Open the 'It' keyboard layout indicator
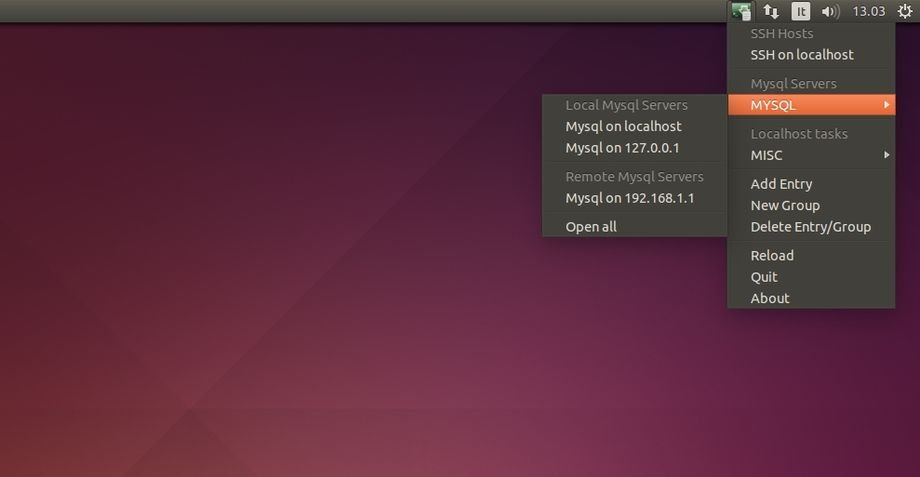This screenshot has width=920, height=477. click(801, 12)
